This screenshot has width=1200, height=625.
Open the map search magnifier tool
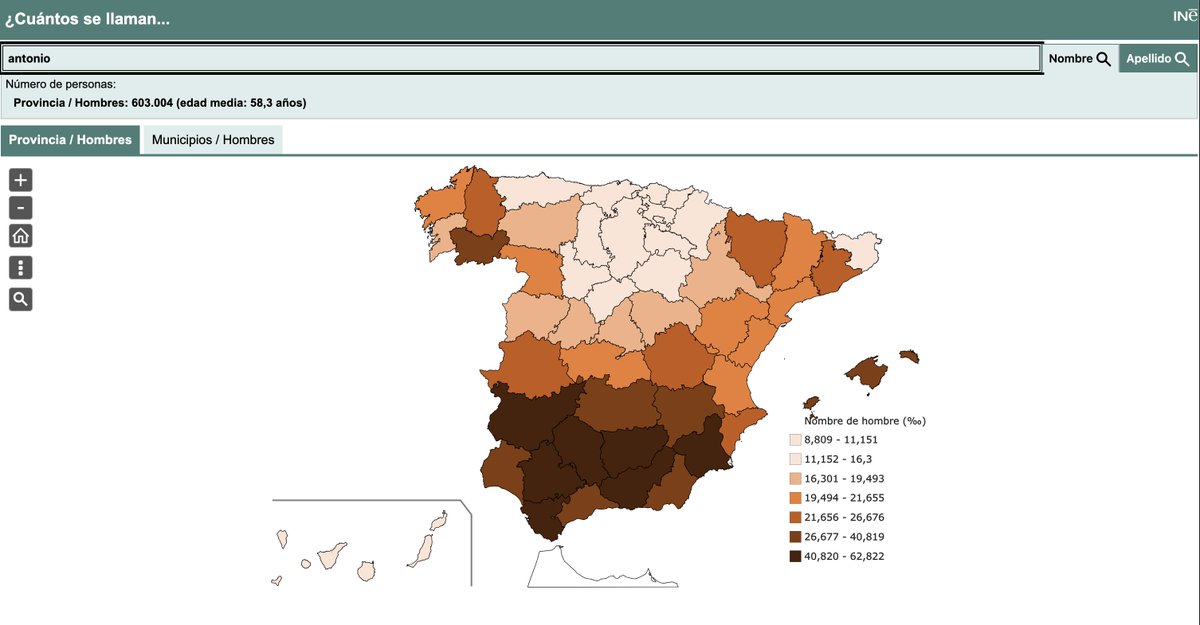pos(21,298)
